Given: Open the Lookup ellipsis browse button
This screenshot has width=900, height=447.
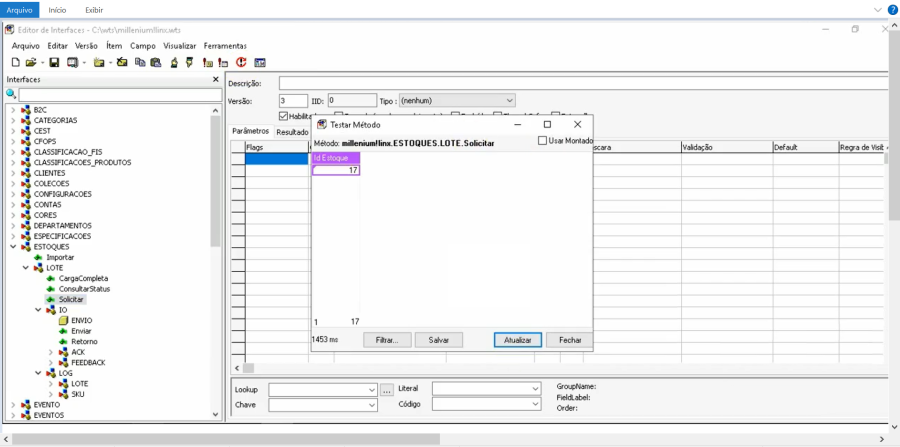Looking at the screenshot, I should pyautogui.click(x=387, y=390).
